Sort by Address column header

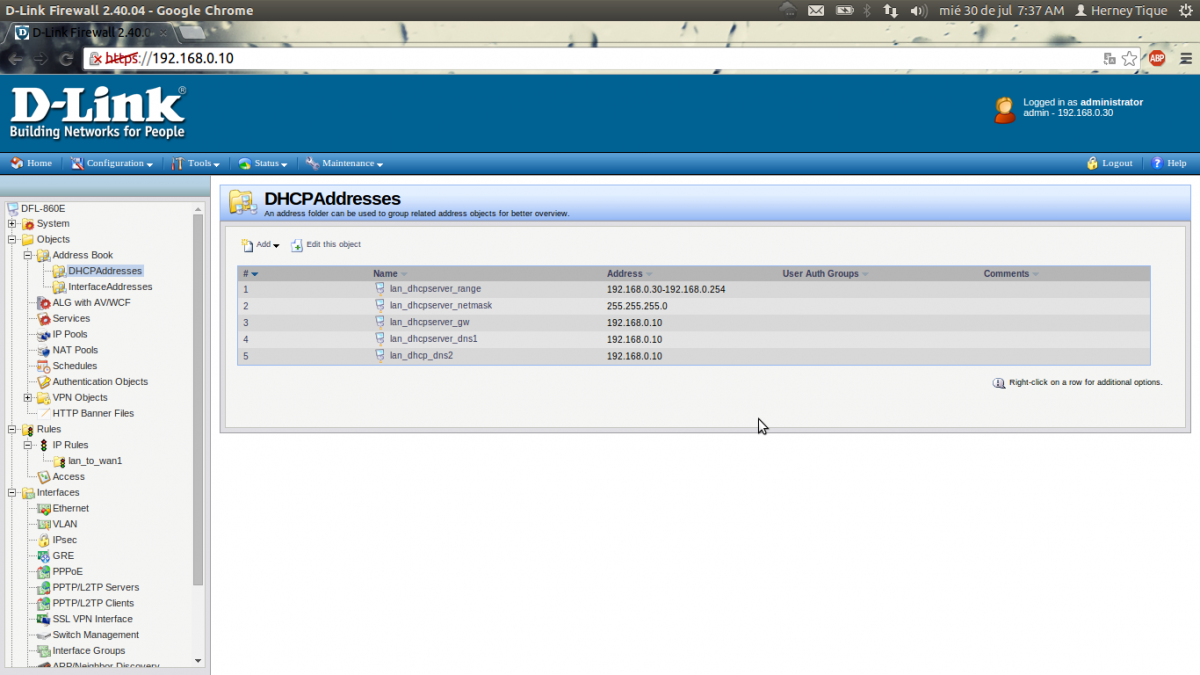tap(629, 273)
